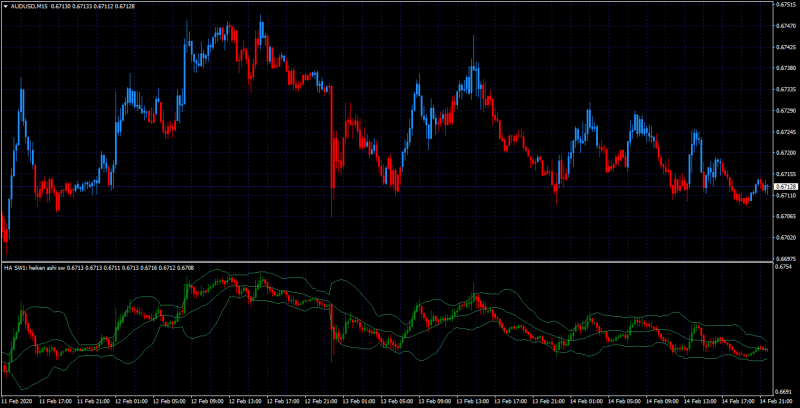Click the 14 Feb 13:00 time label
Viewport: 800px width, 408px height.
701,400
